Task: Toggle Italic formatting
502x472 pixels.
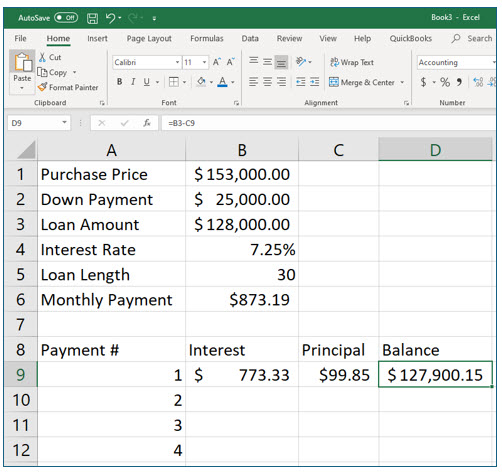Action: [x=133, y=82]
